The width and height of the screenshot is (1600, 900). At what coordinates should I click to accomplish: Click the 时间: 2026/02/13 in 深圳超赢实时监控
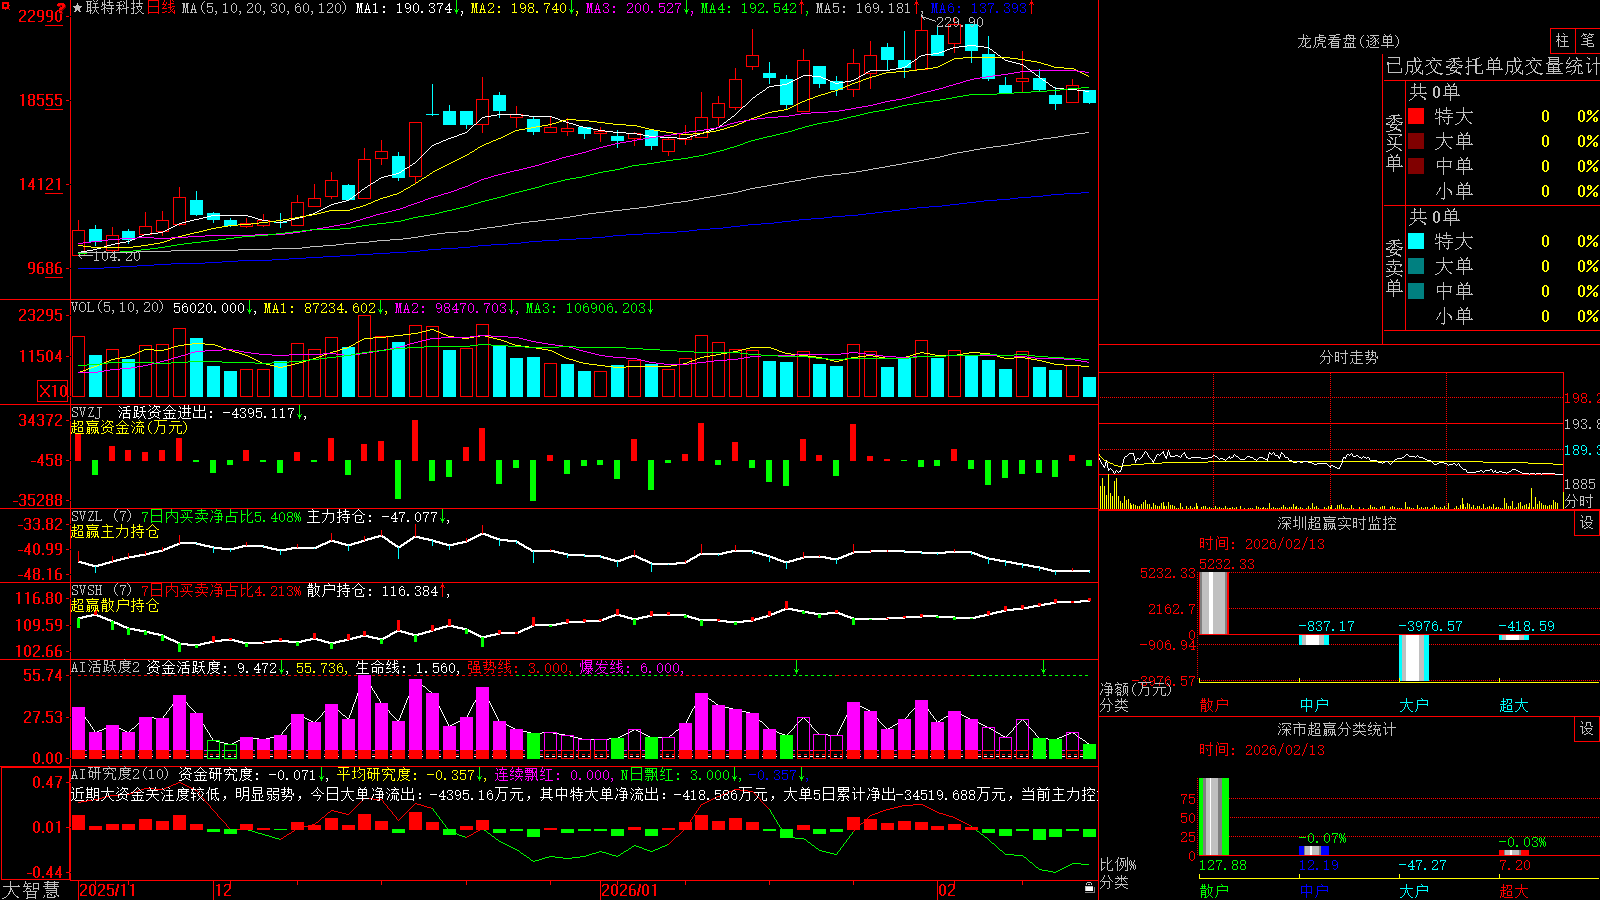[x=1262, y=544]
